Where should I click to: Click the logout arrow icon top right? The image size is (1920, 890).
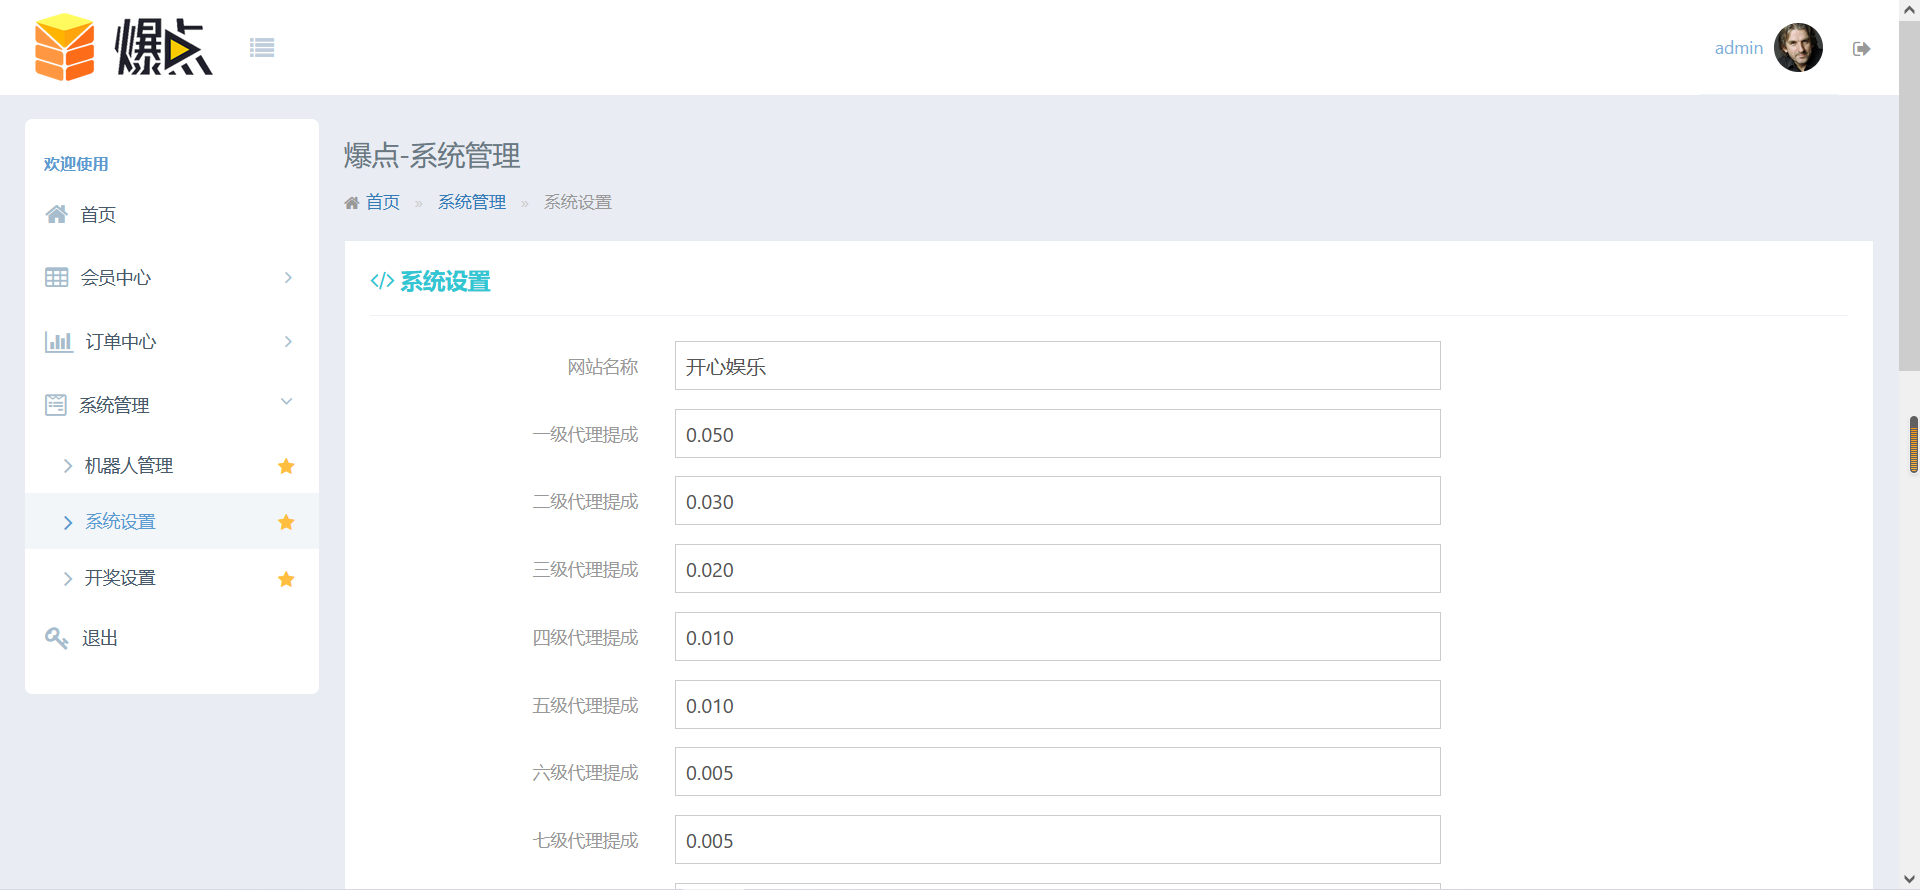pos(1861,49)
